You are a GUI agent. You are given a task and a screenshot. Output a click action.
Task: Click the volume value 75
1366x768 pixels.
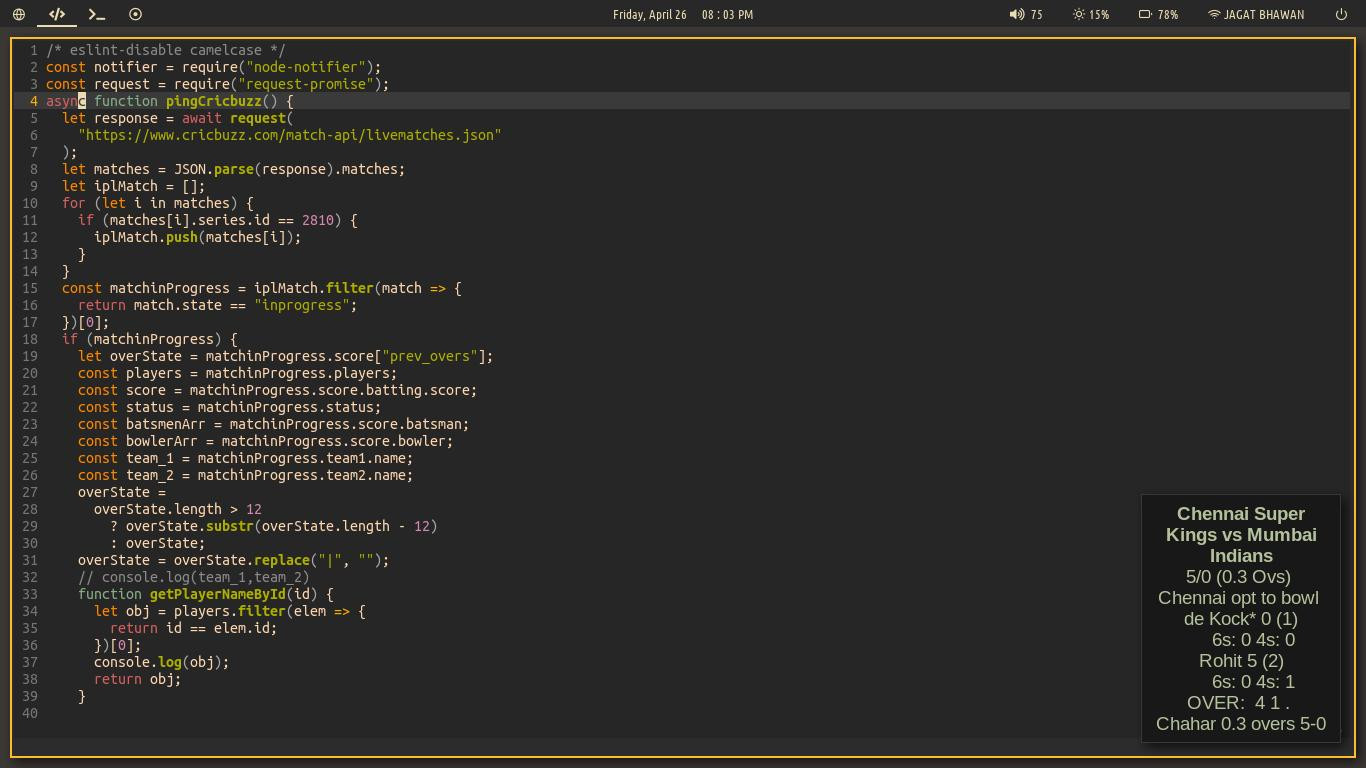(1036, 14)
